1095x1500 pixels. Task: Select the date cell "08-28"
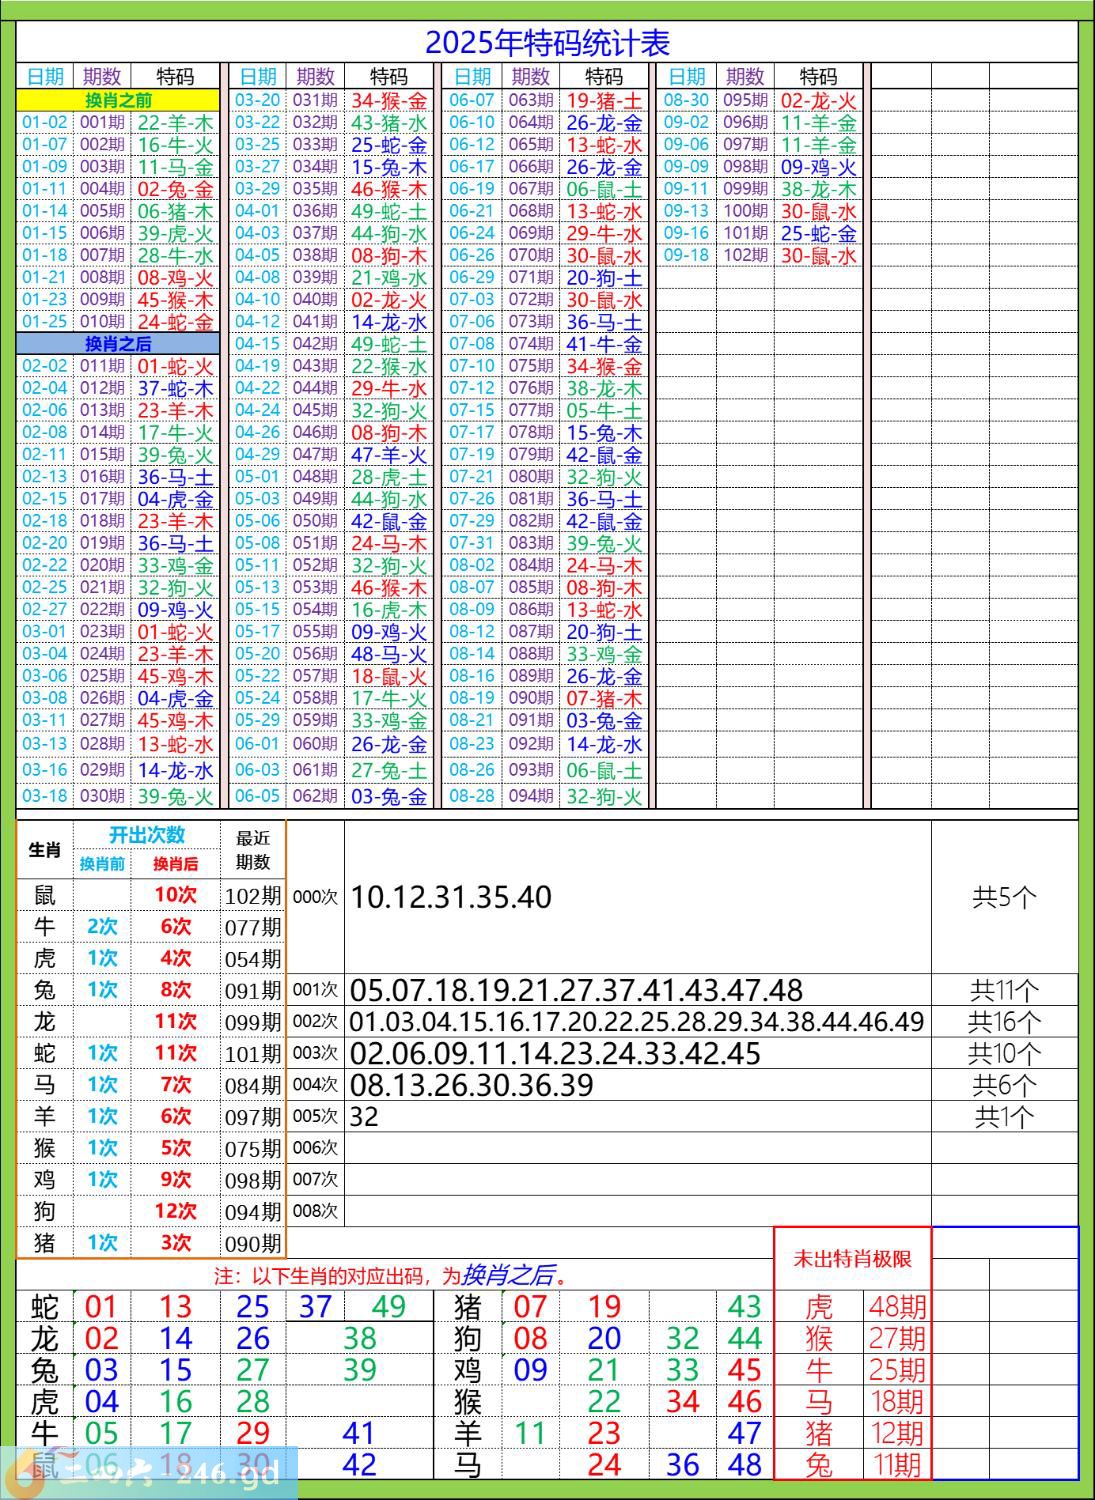click(472, 796)
